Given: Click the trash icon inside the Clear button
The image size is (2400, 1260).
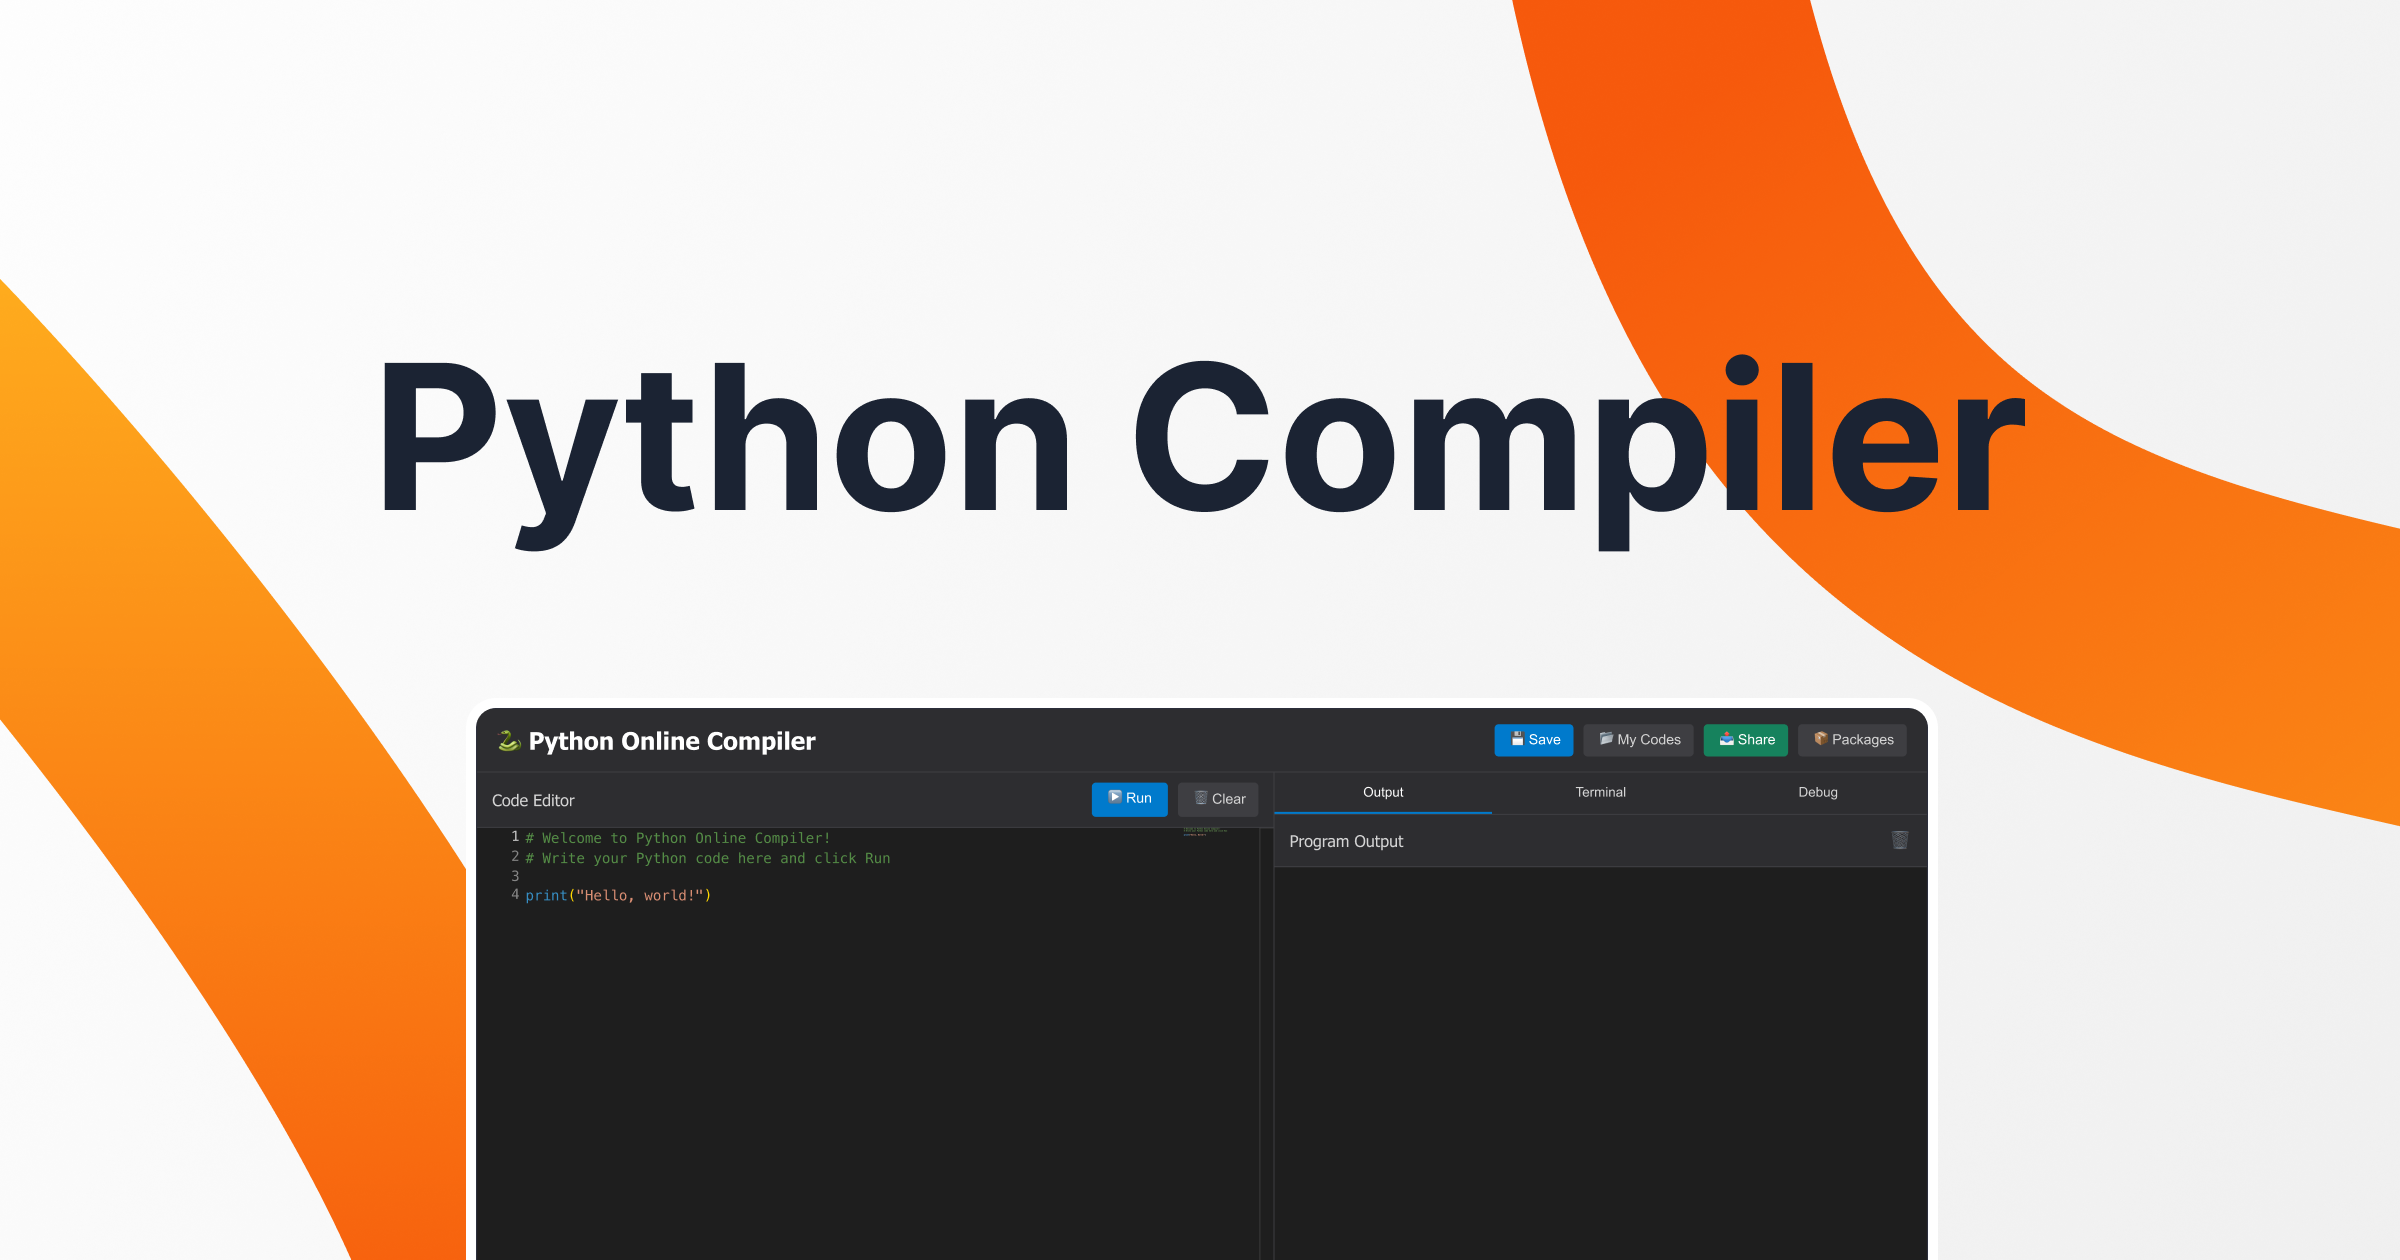Looking at the screenshot, I should [x=1202, y=799].
